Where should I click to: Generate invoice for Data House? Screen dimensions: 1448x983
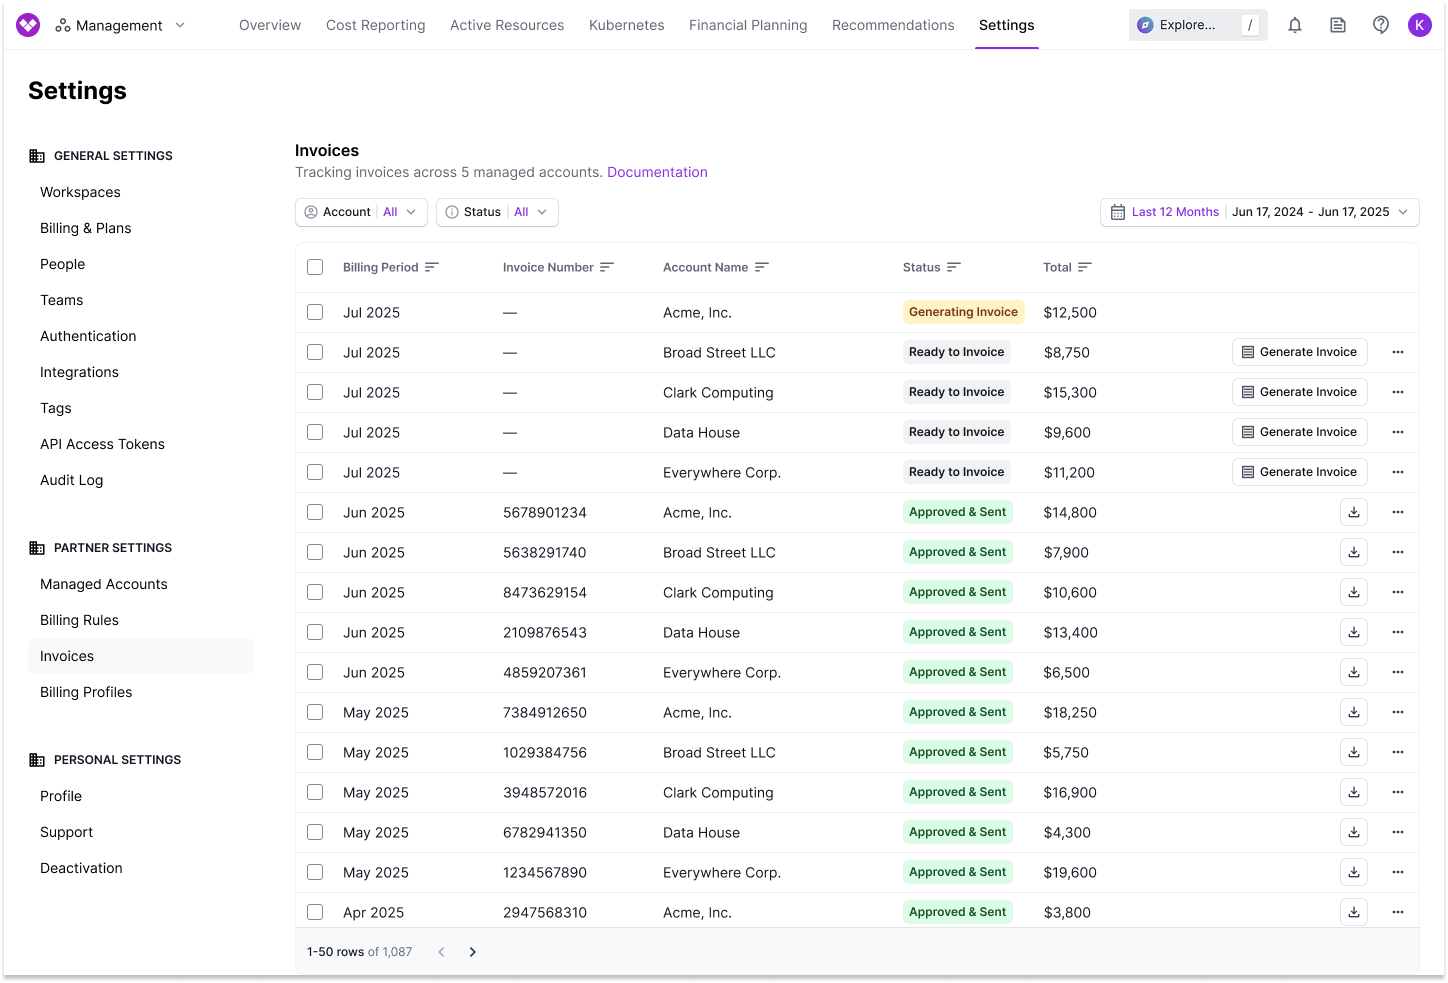point(1299,432)
